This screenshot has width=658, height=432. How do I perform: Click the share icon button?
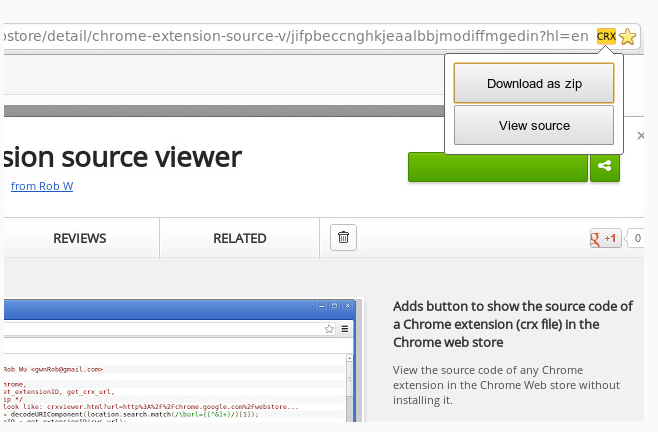click(x=605, y=166)
